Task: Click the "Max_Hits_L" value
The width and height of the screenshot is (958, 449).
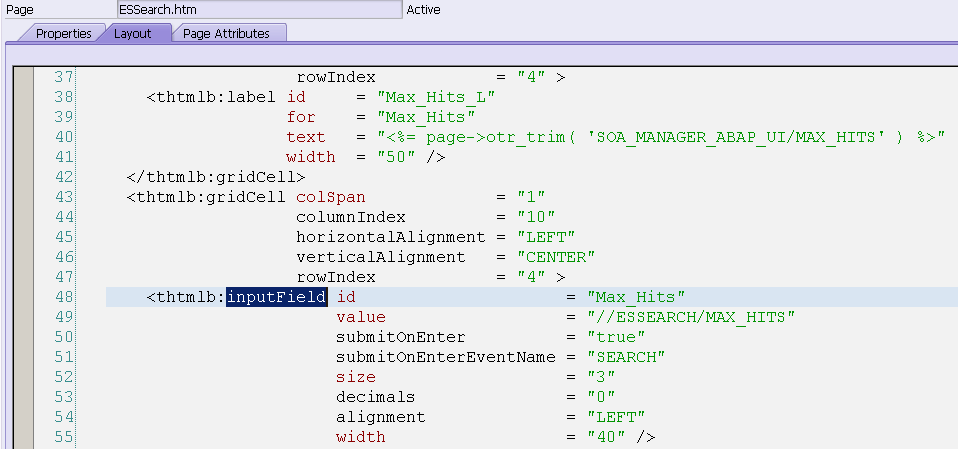Action: [436, 97]
